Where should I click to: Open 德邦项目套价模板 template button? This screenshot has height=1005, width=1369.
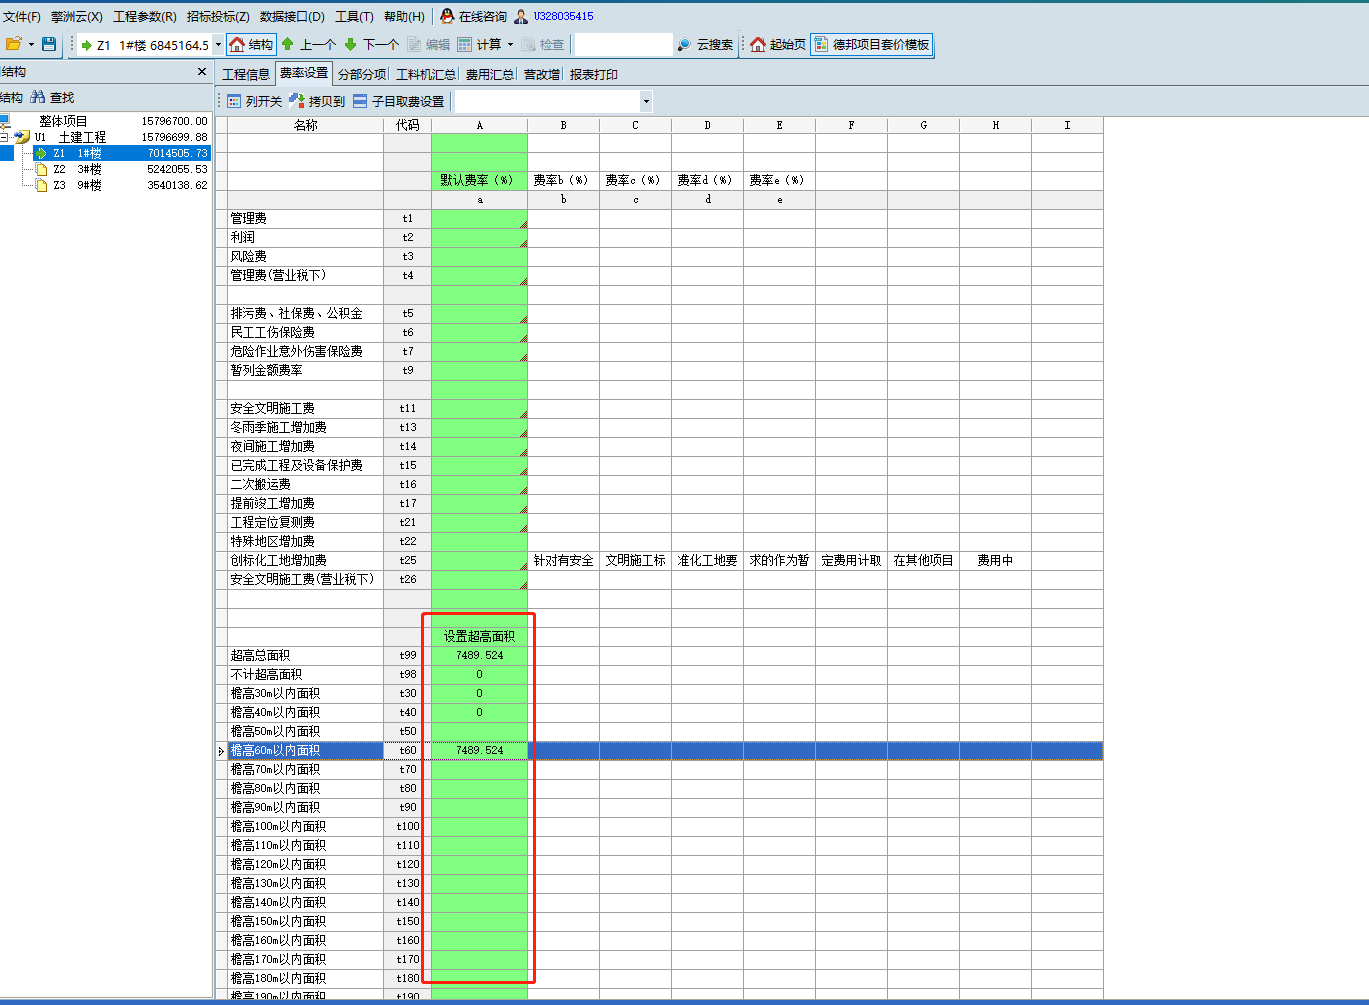[872, 44]
